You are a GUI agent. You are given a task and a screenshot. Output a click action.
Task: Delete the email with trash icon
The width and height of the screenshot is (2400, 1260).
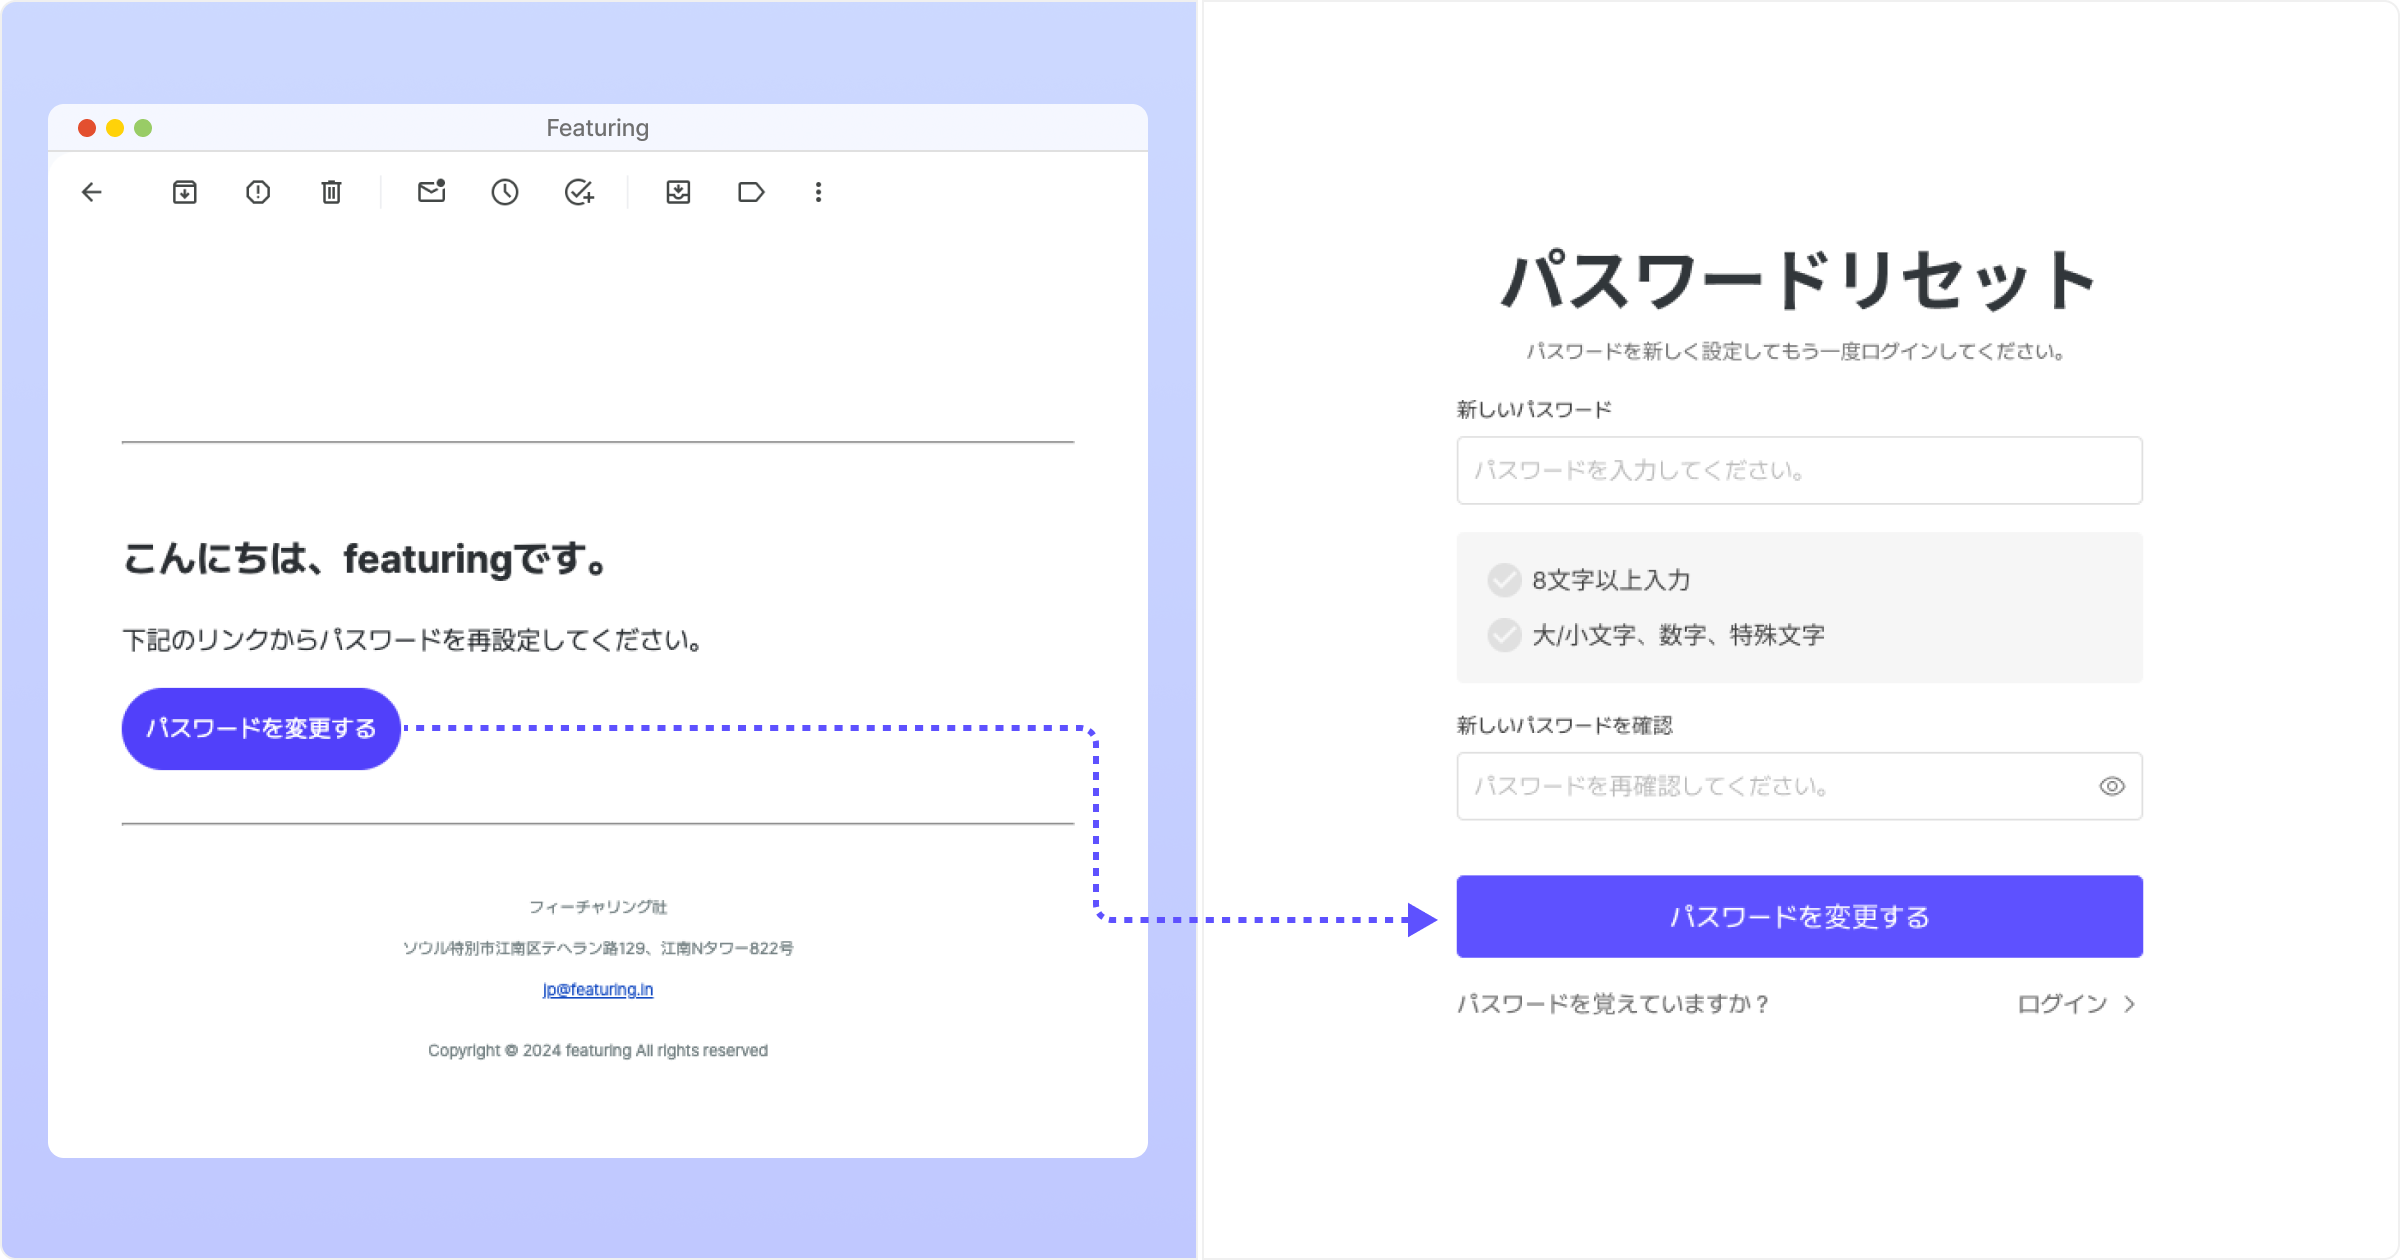331,192
